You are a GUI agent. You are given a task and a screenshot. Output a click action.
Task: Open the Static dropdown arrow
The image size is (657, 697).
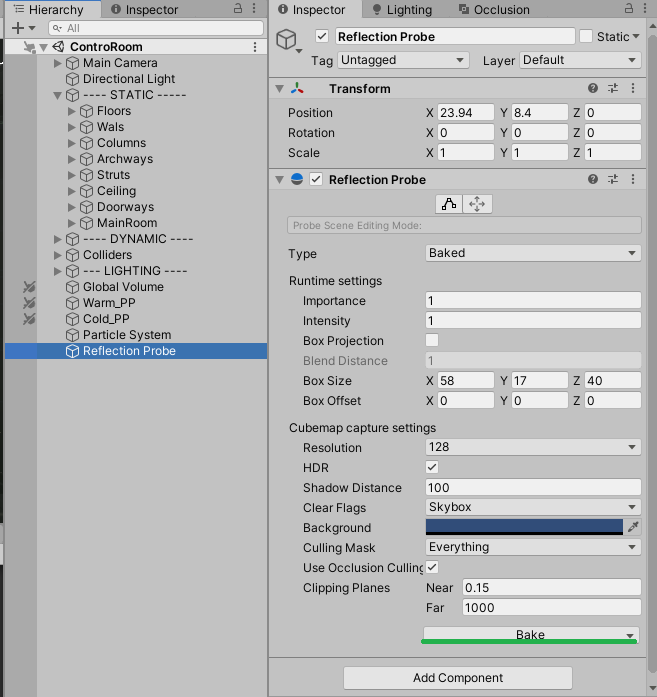tap(636, 36)
